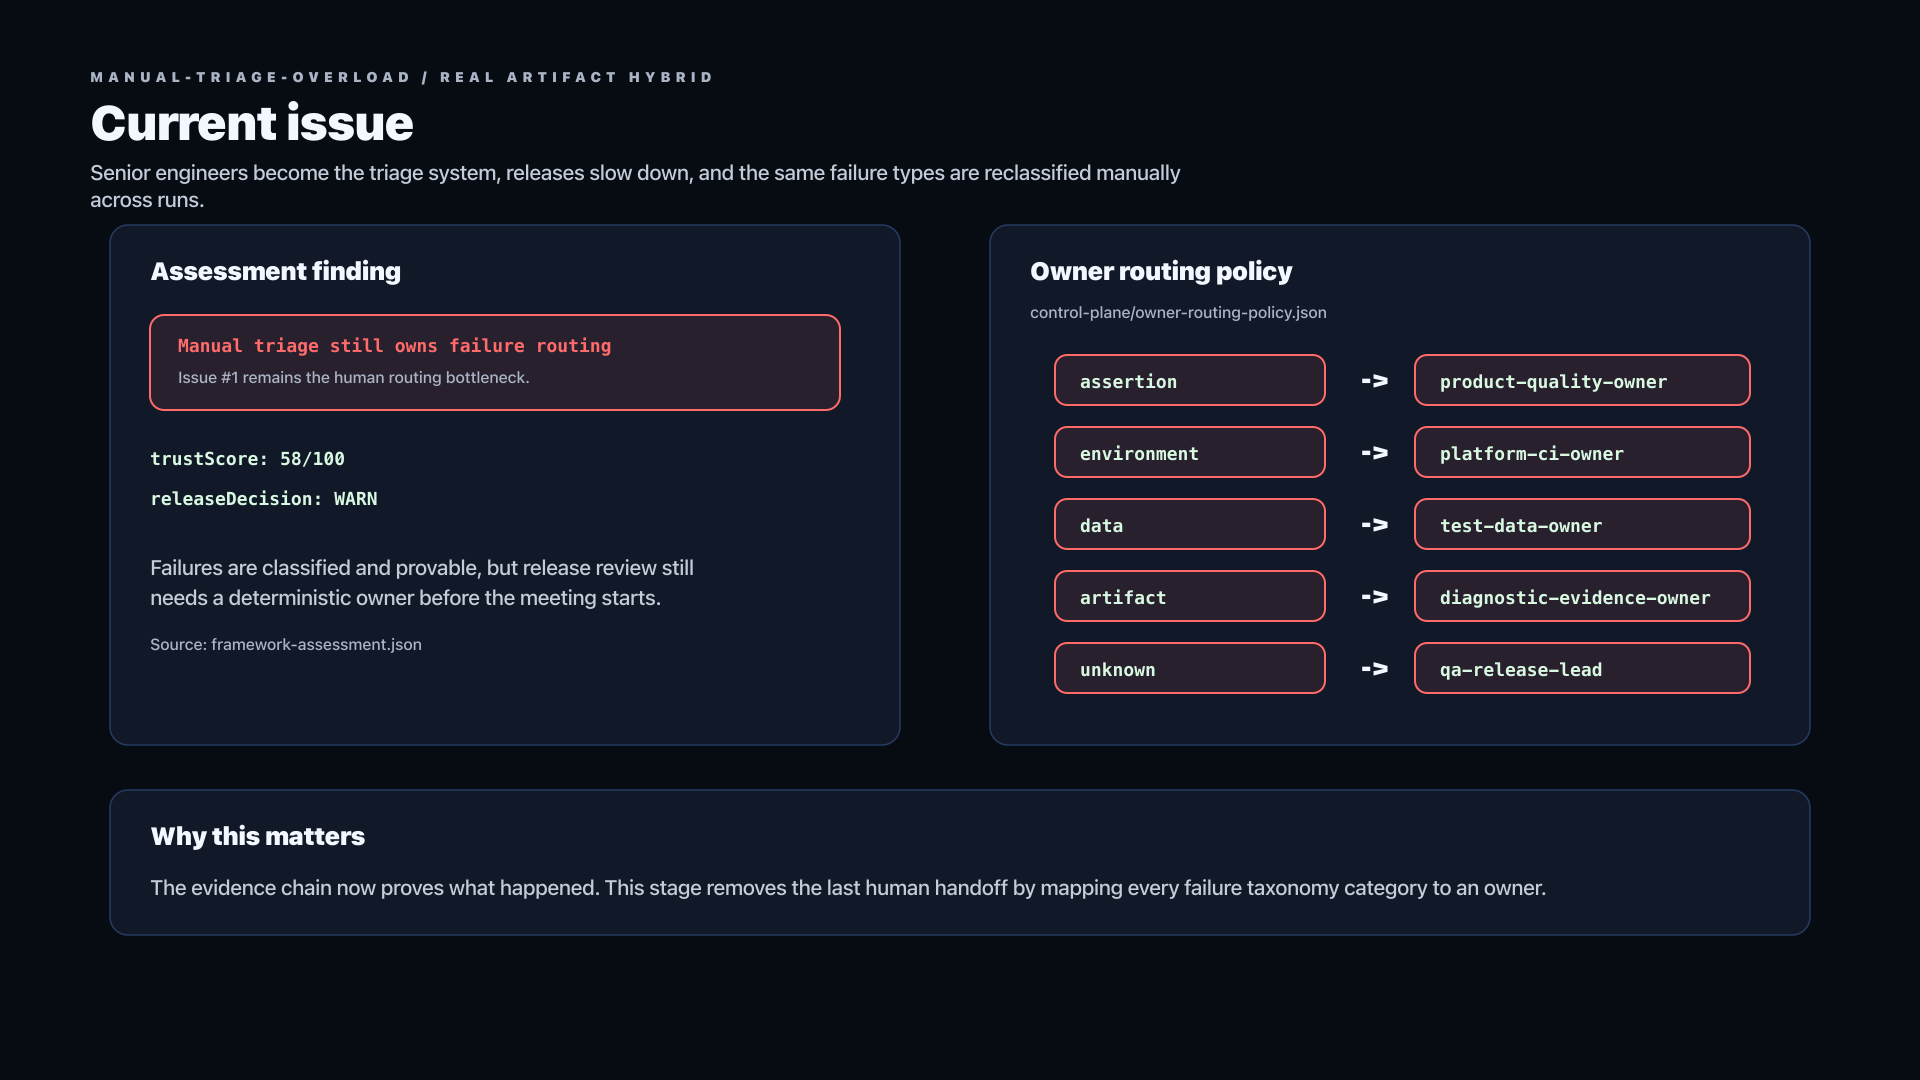The height and width of the screenshot is (1080, 1920).
Task: Select the red 'Manual triage still owns failure routing' alert
Action: (495, 362)
